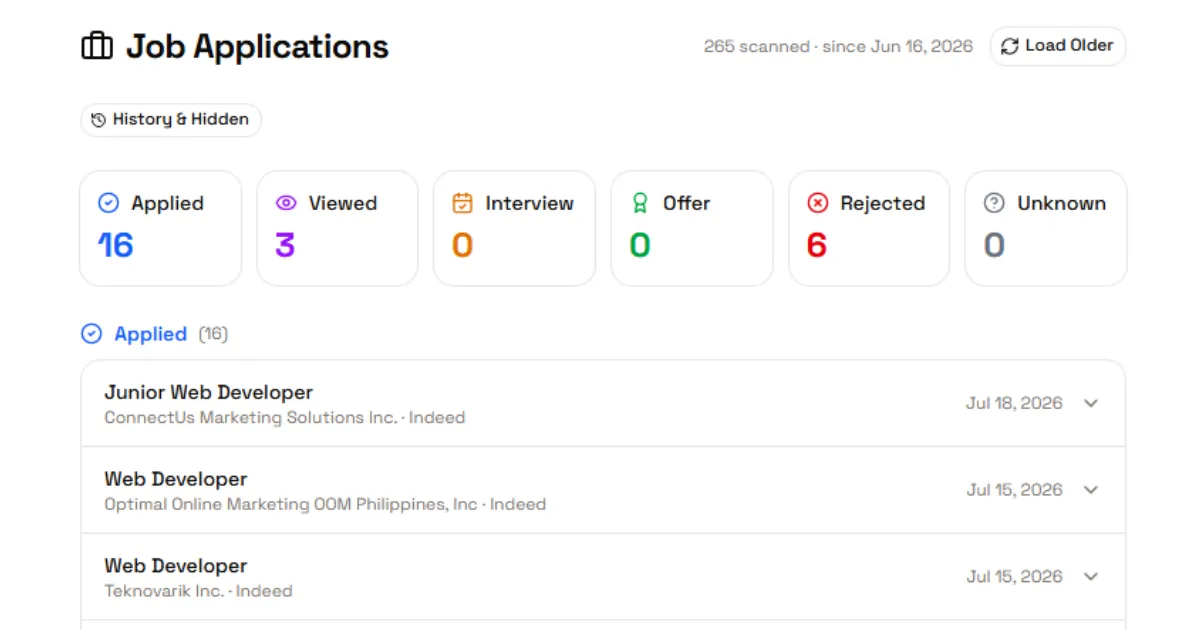Click the Junior Web Developer job title
The width and height of the screenshot is (1200, 630).
point(209,392)
